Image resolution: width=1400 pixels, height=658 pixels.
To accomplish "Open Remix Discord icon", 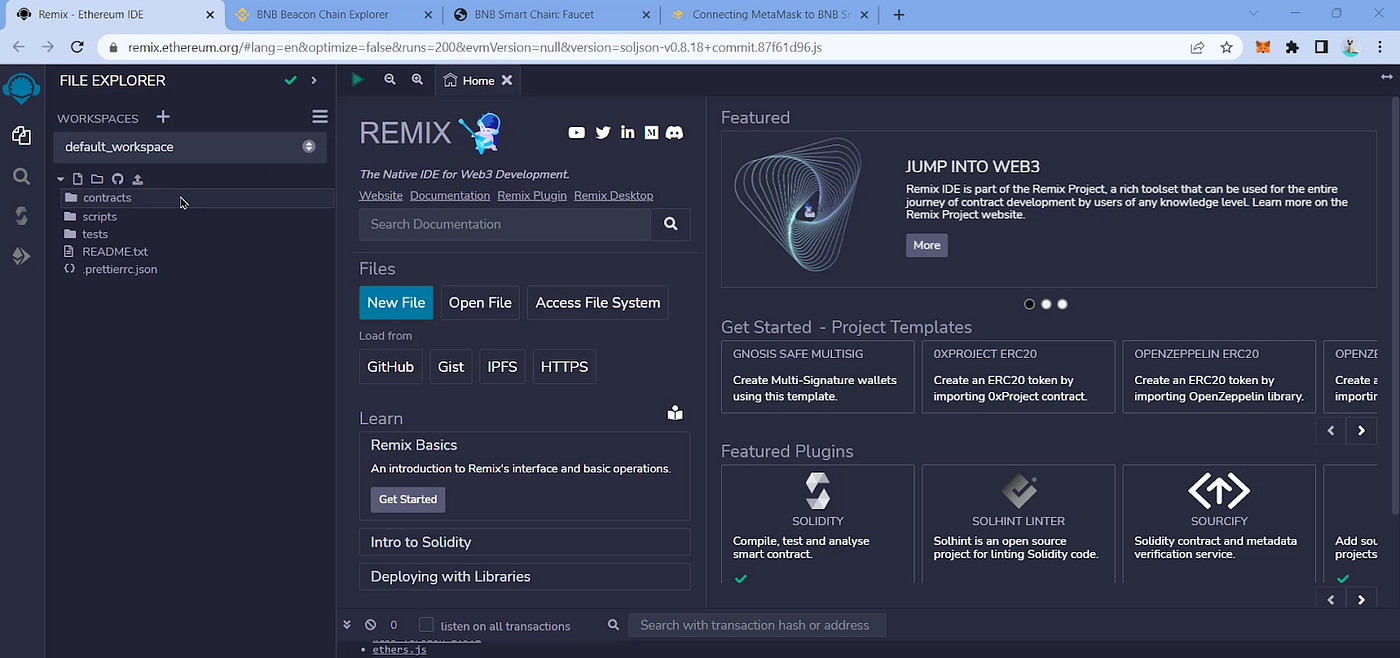I will [675, 132].
